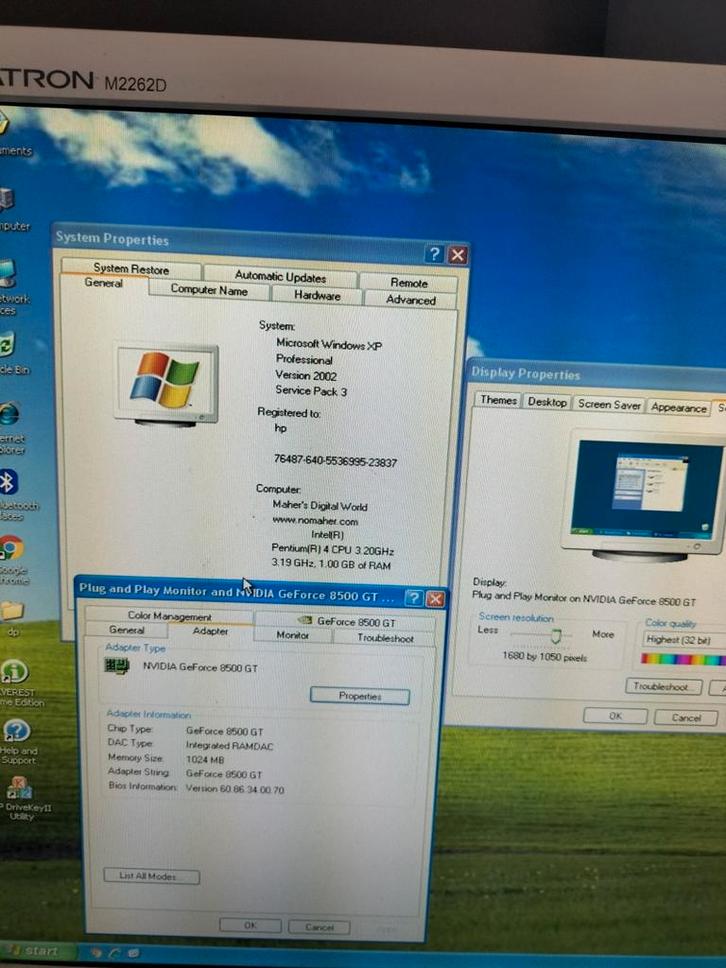Viewport: 726px width, 968px height.
Task: Select the Computer Name tab
Action: [x=208, y=290]
